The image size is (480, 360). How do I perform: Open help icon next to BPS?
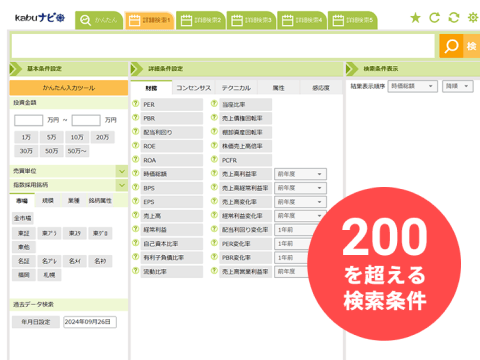tap(135, 187)
